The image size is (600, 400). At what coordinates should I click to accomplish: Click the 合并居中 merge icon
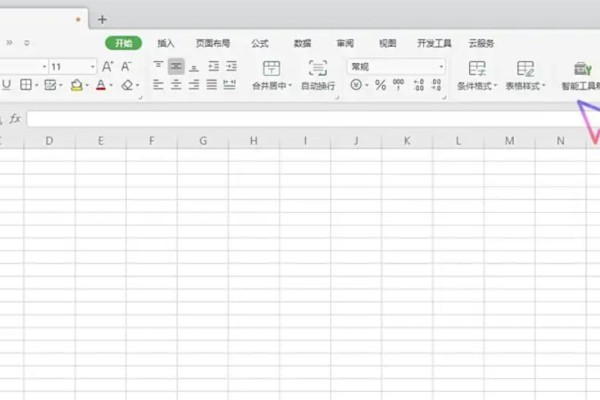tap(271, 69)
